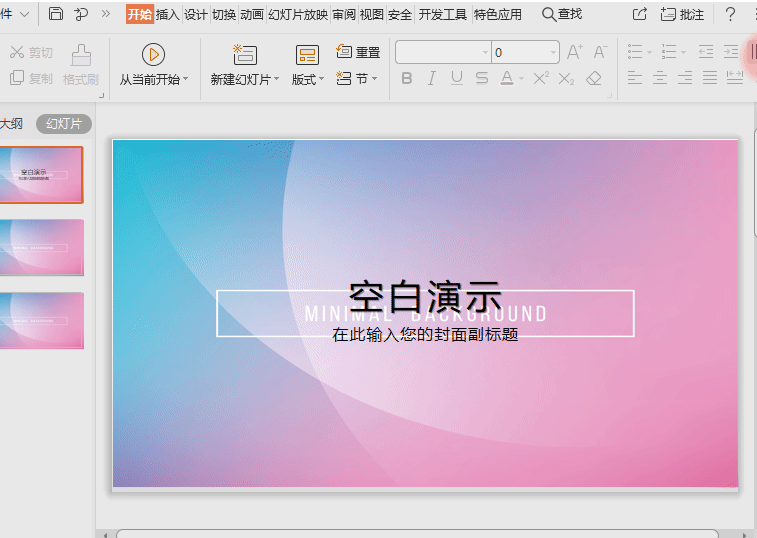Click increase font size icon

pos(575,52)
